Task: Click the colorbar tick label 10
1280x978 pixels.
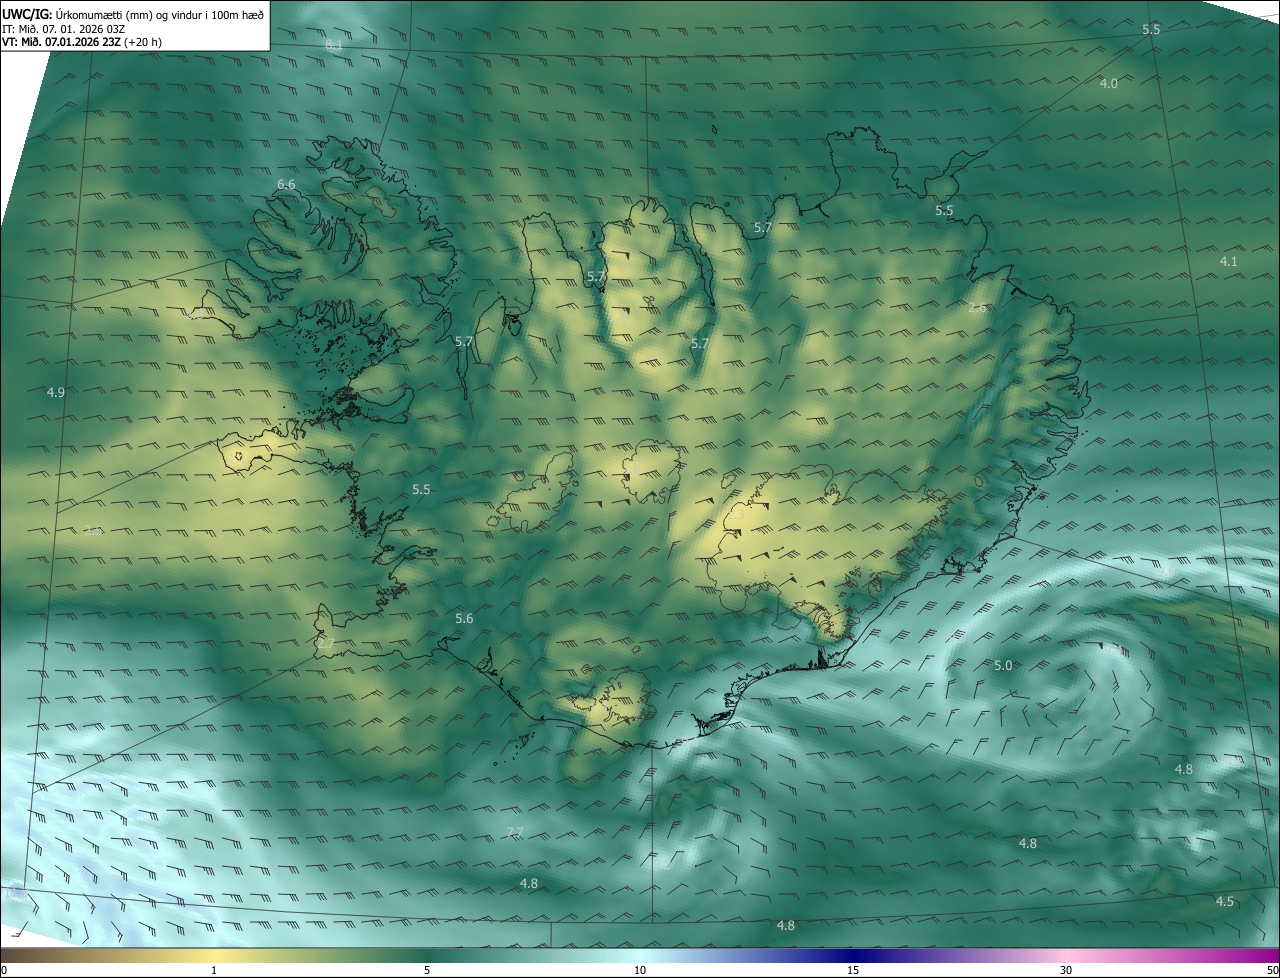Action: (640, 971)
